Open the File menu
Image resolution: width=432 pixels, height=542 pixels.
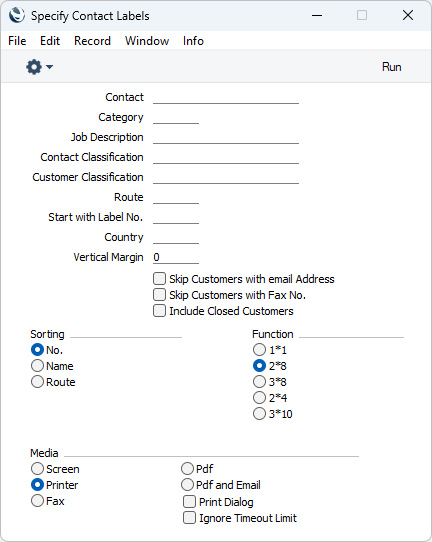(17, 41)
